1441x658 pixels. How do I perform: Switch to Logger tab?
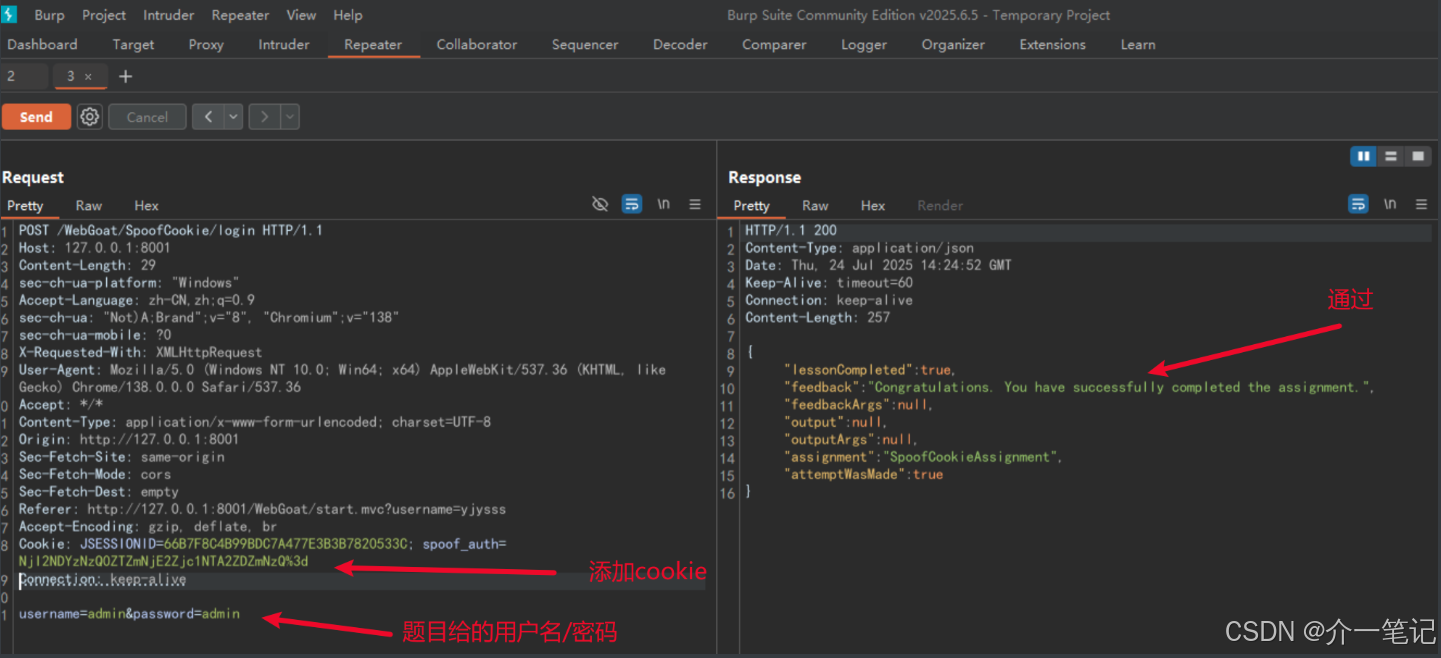coord(864,45)
